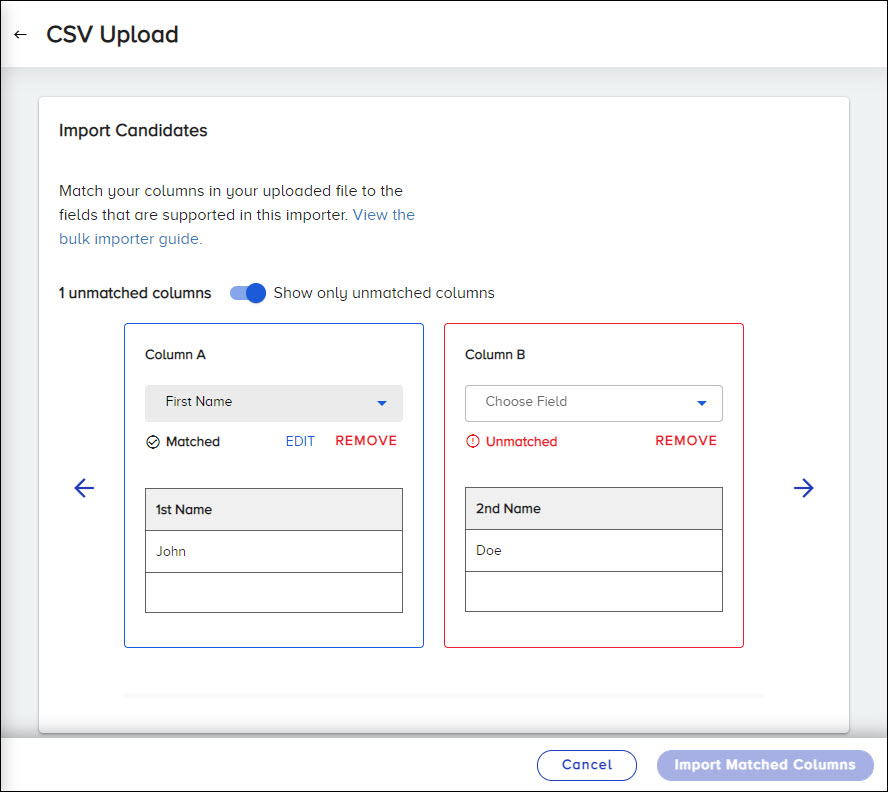The width and height of the screenshot is (888, 792).
Task: Disable the Show only unmatched columns switch
Action: [x=246, y=293]
